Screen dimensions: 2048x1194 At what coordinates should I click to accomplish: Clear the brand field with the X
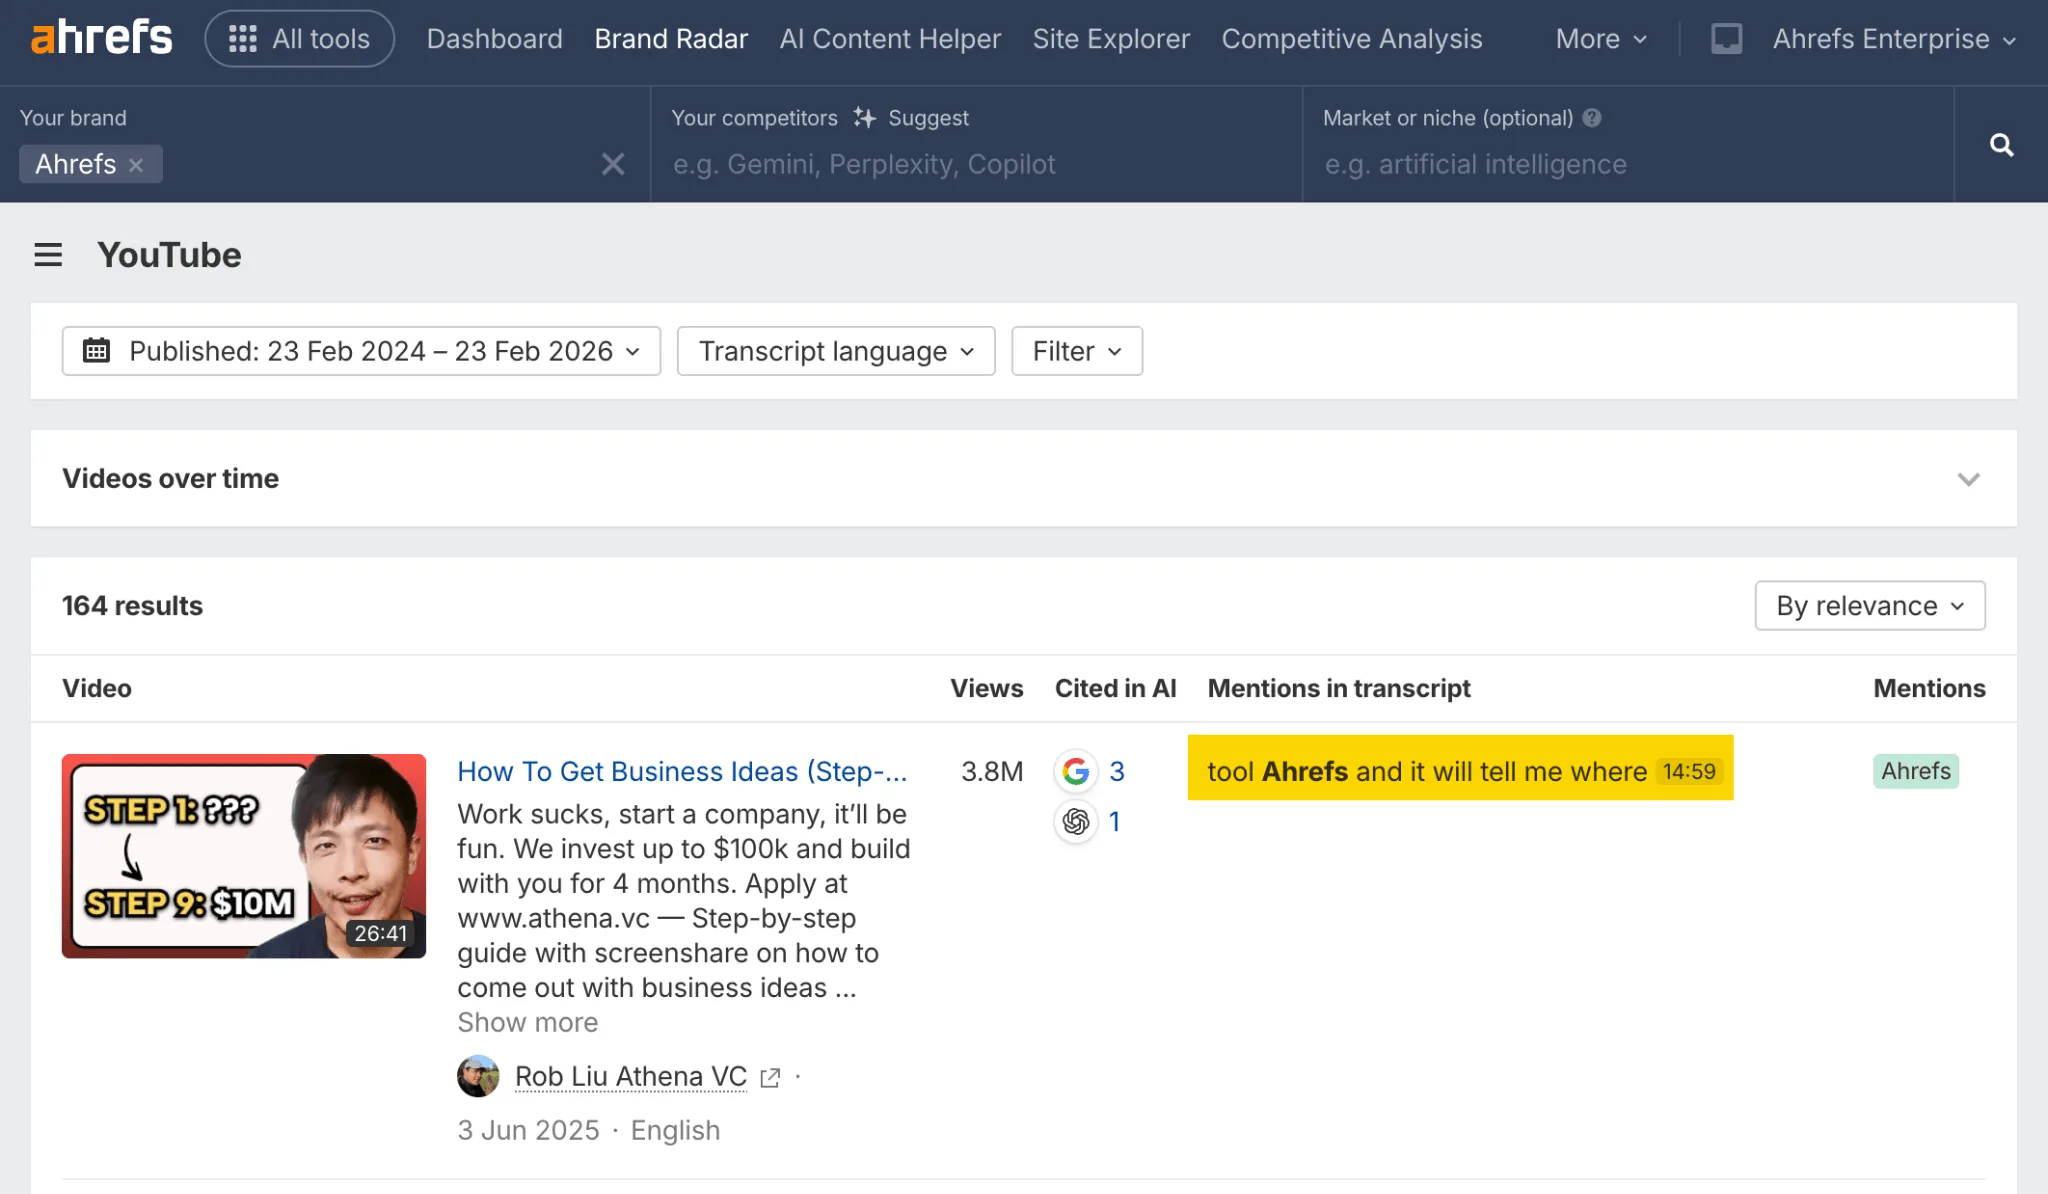point(613,164)
